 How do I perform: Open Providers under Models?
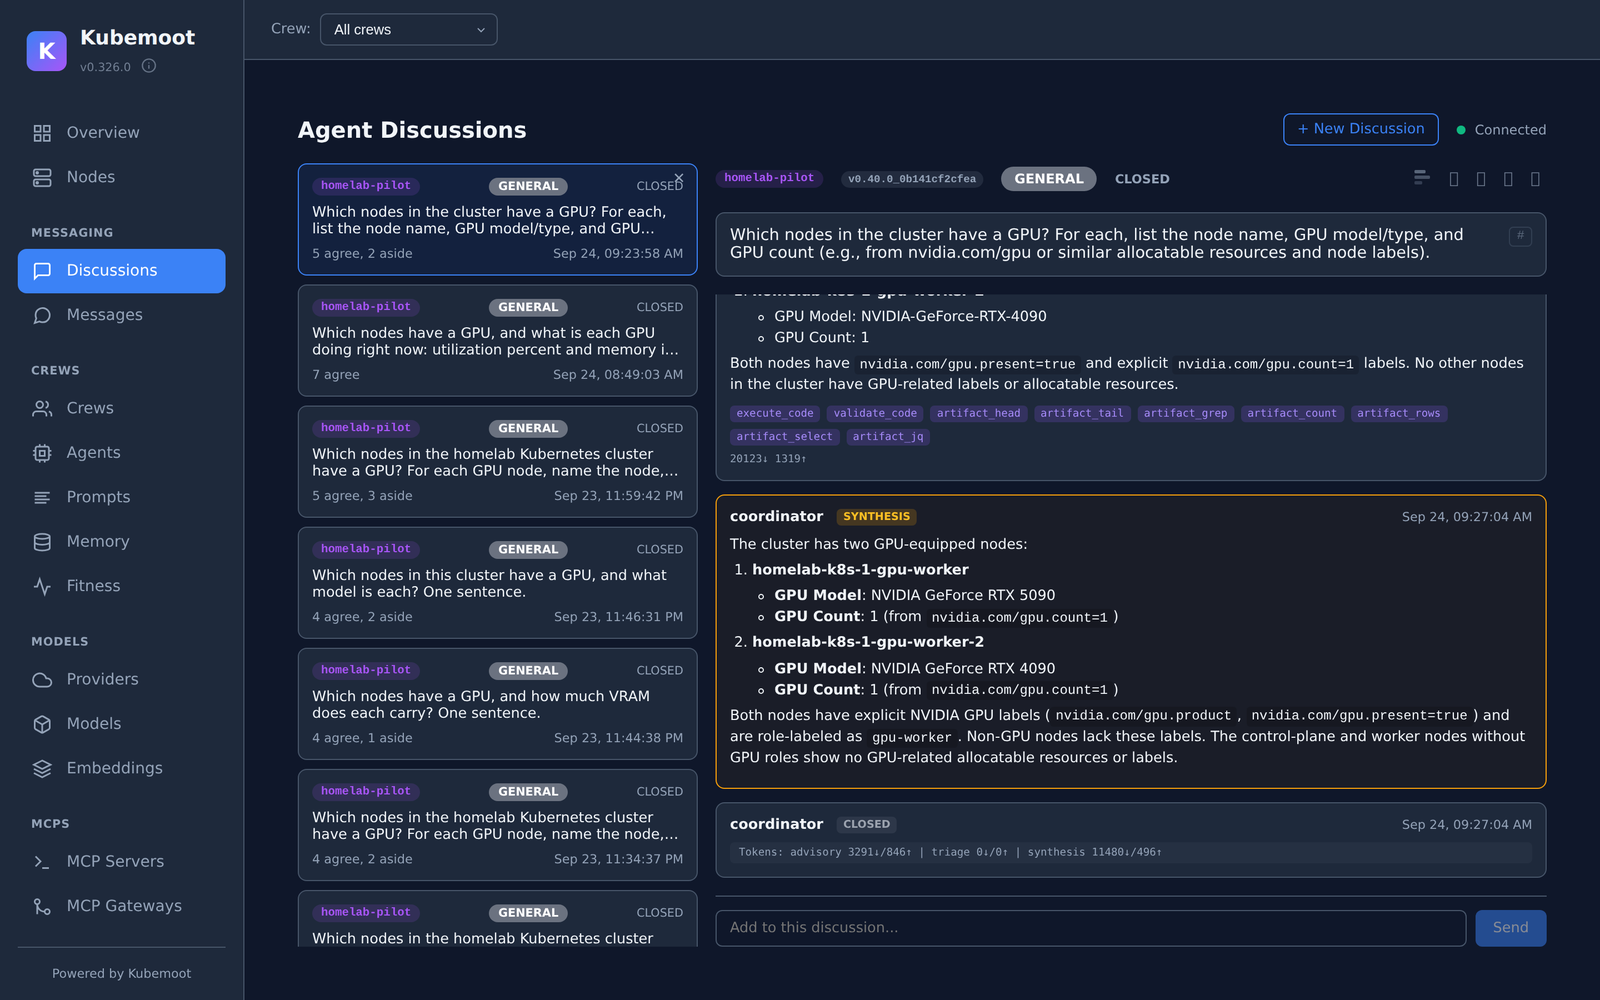point(121,679)
